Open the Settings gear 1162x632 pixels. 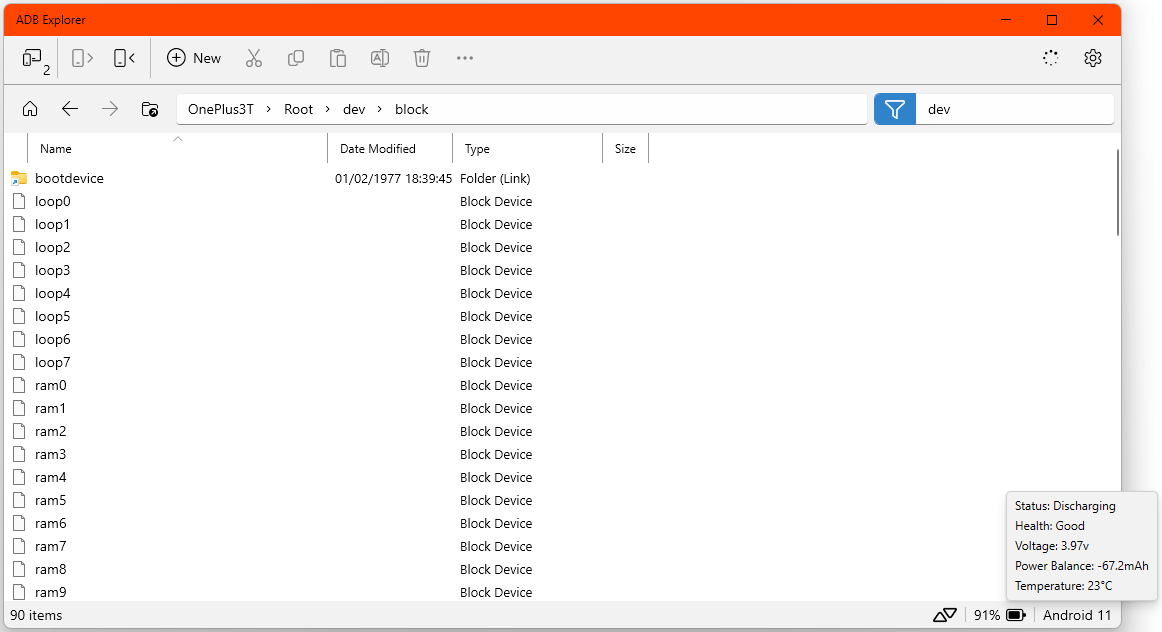[x=1092, y=58]
